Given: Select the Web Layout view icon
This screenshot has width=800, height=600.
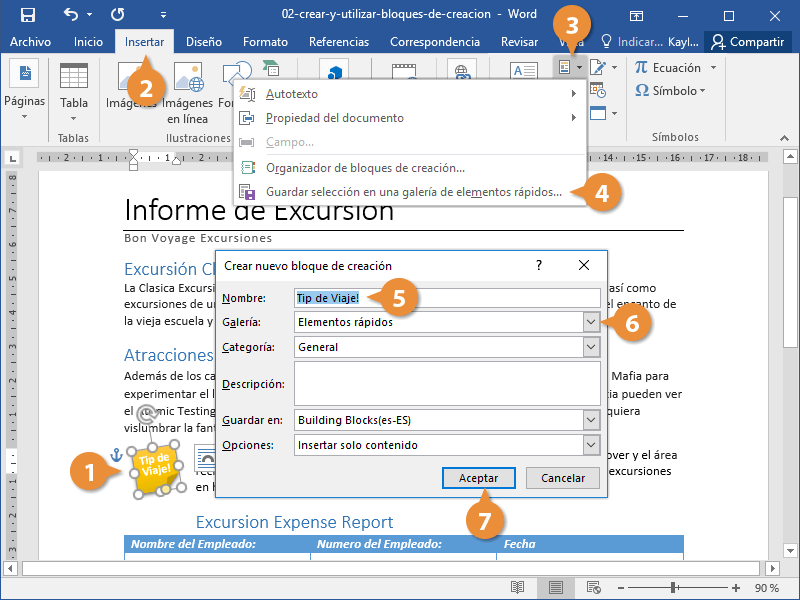Looking at the screenshot, I should tap(594, 586).
